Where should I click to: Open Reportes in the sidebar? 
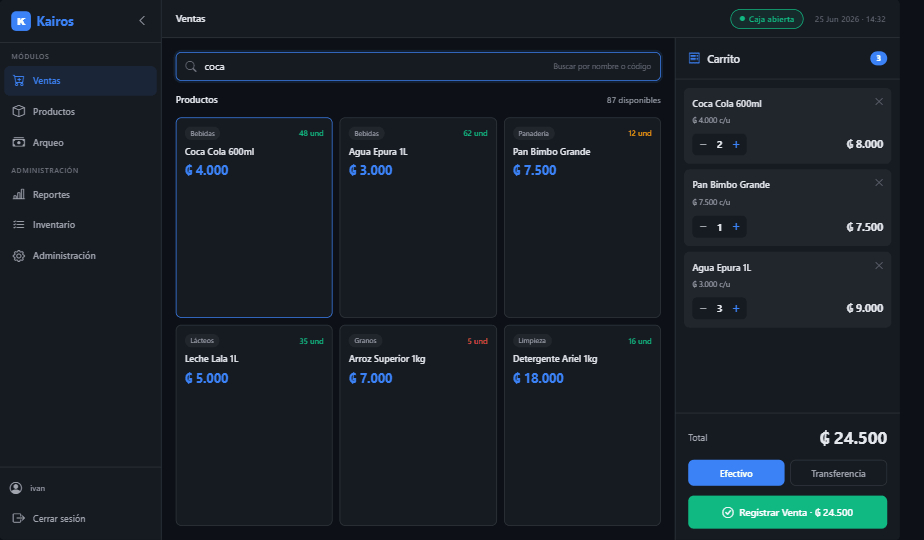80,195
